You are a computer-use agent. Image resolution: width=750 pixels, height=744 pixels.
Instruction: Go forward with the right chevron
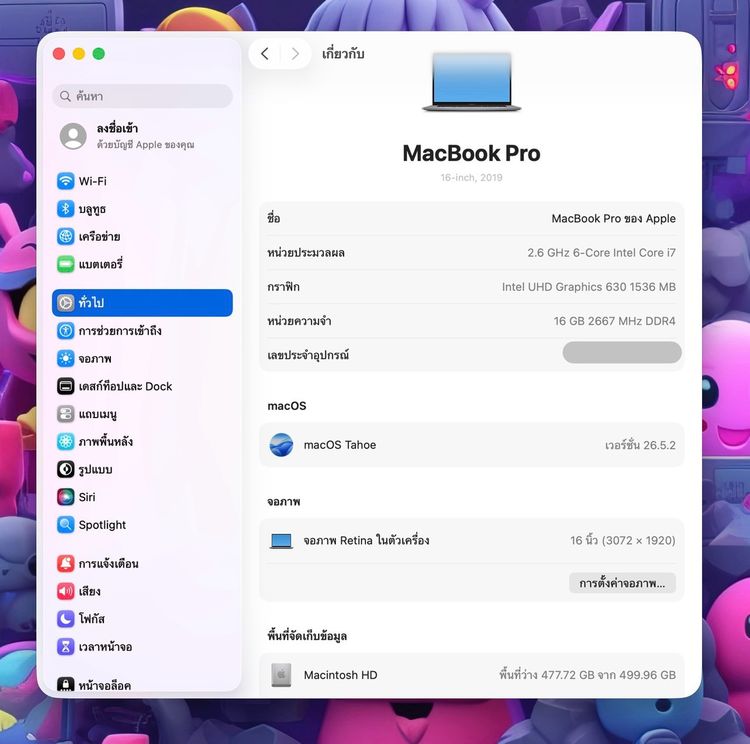(x=295, y=54)
